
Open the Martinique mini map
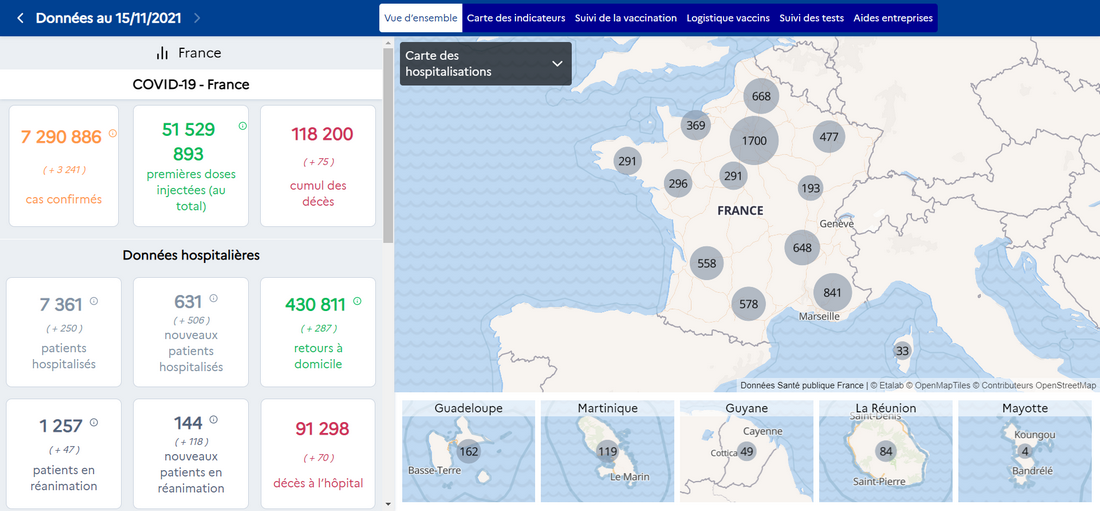[x=608, y=451]
